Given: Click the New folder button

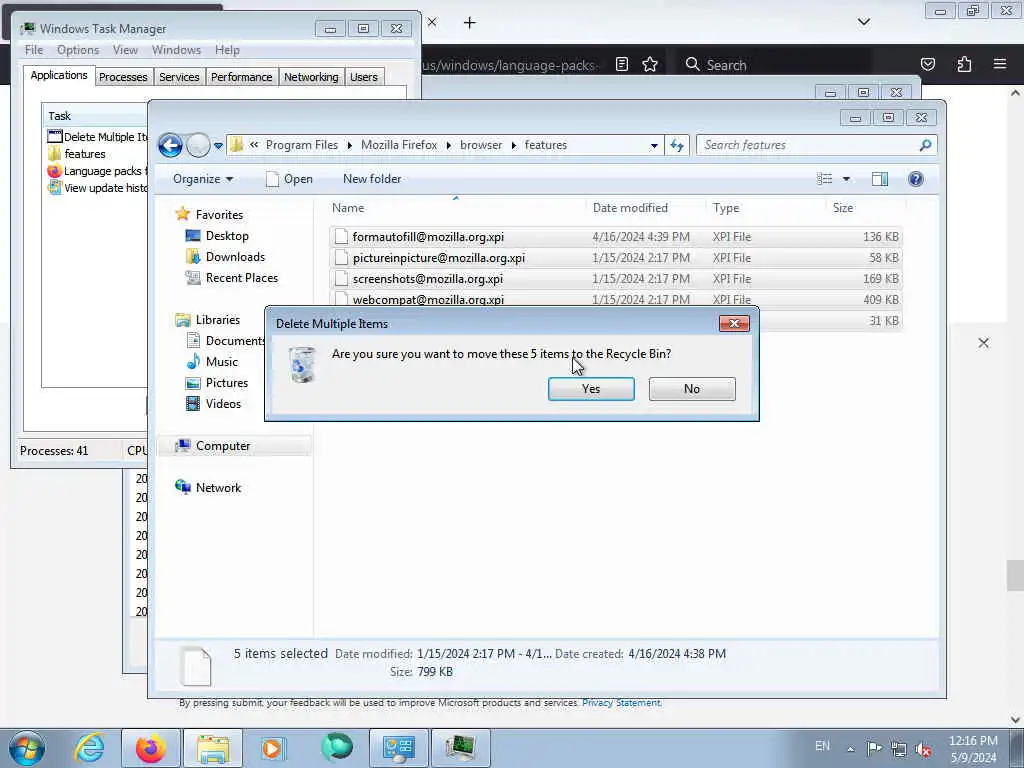Looking at the screenshot, I should [372, 179].
